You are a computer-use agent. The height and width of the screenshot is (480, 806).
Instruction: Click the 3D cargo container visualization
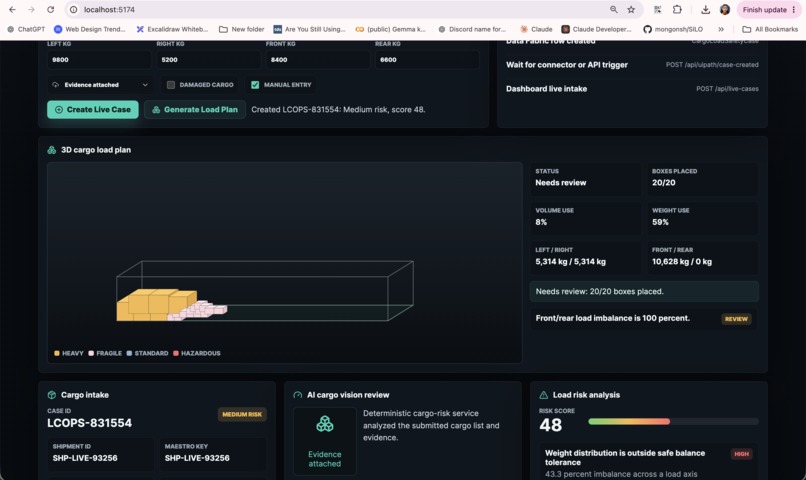(x=265, y=291)
